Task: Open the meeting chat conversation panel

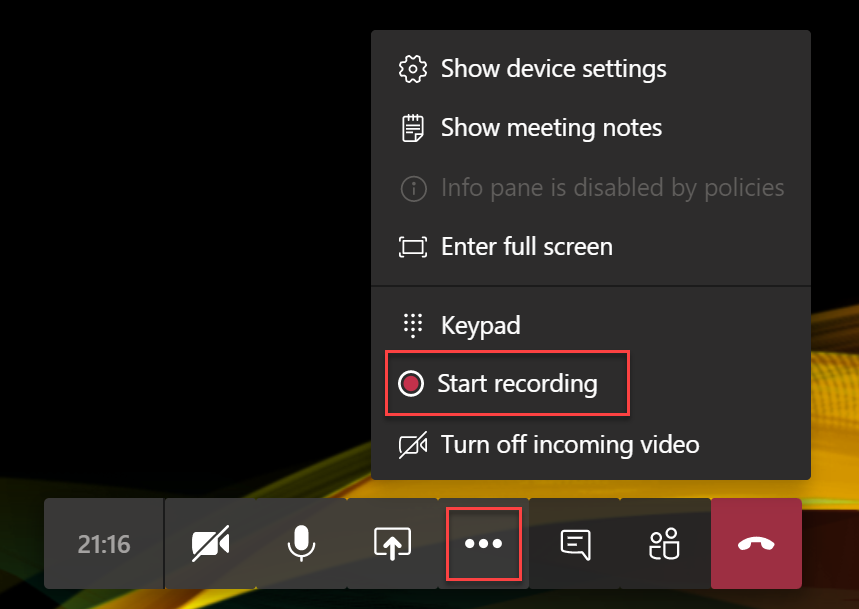Action: (575, 544)
